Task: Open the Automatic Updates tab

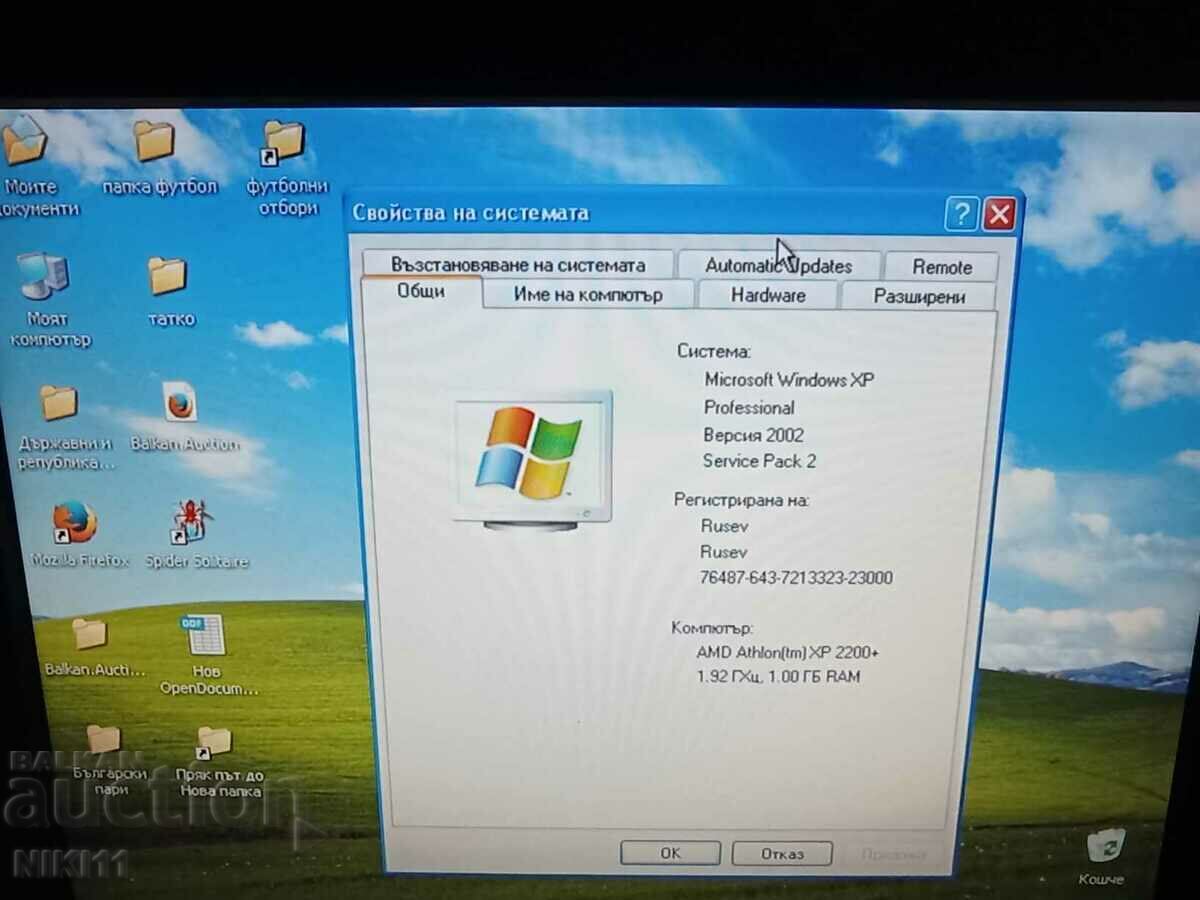Action: click(779, 265)
